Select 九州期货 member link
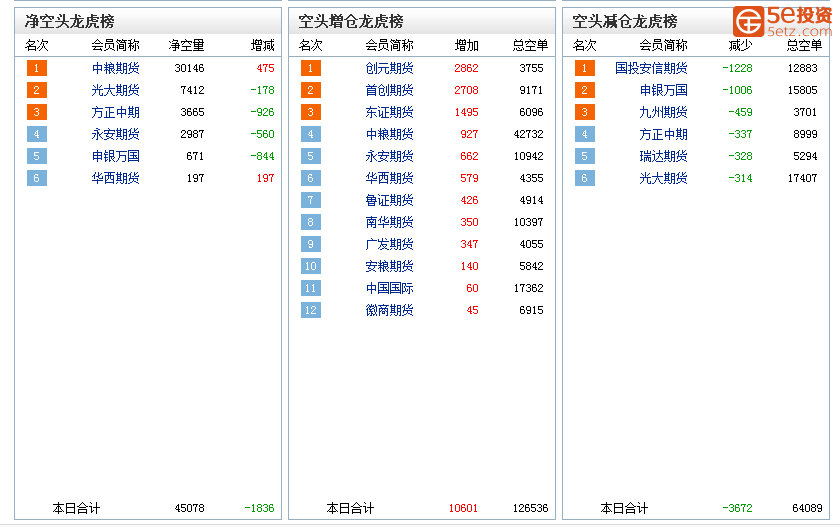 coord(664,112)
